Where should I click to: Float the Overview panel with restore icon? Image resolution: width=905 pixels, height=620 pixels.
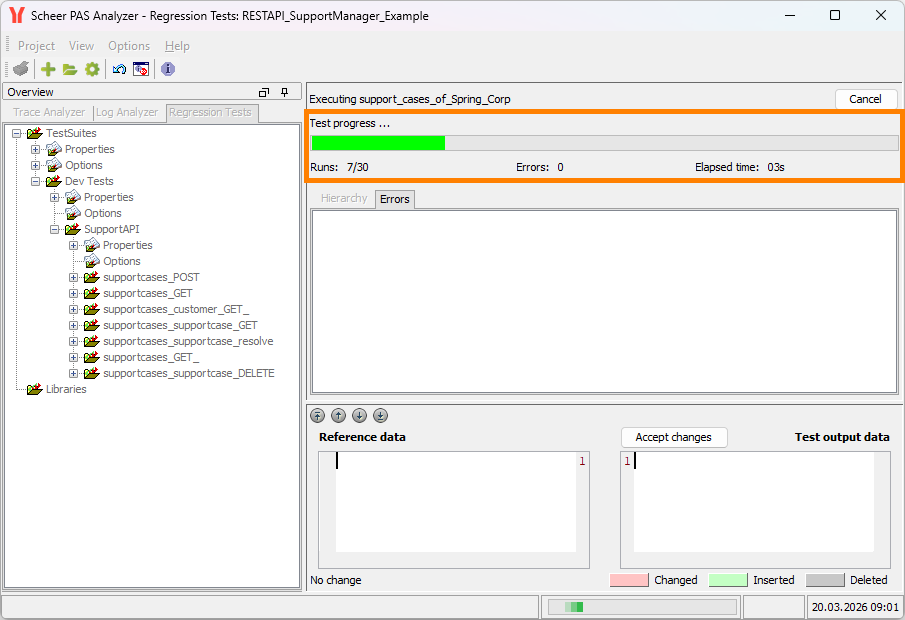pos(264,92)
